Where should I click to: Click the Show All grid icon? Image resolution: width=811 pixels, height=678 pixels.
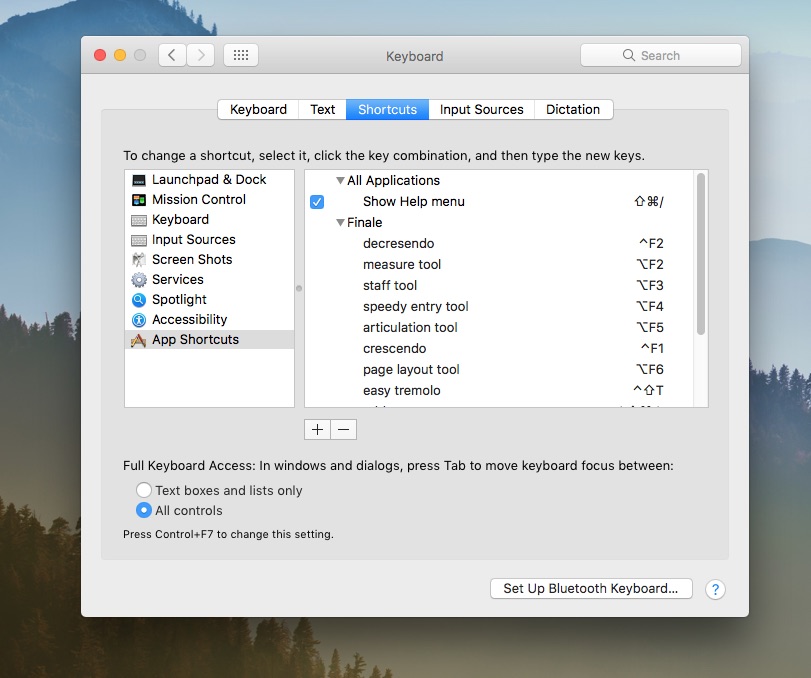pos(241,56)
